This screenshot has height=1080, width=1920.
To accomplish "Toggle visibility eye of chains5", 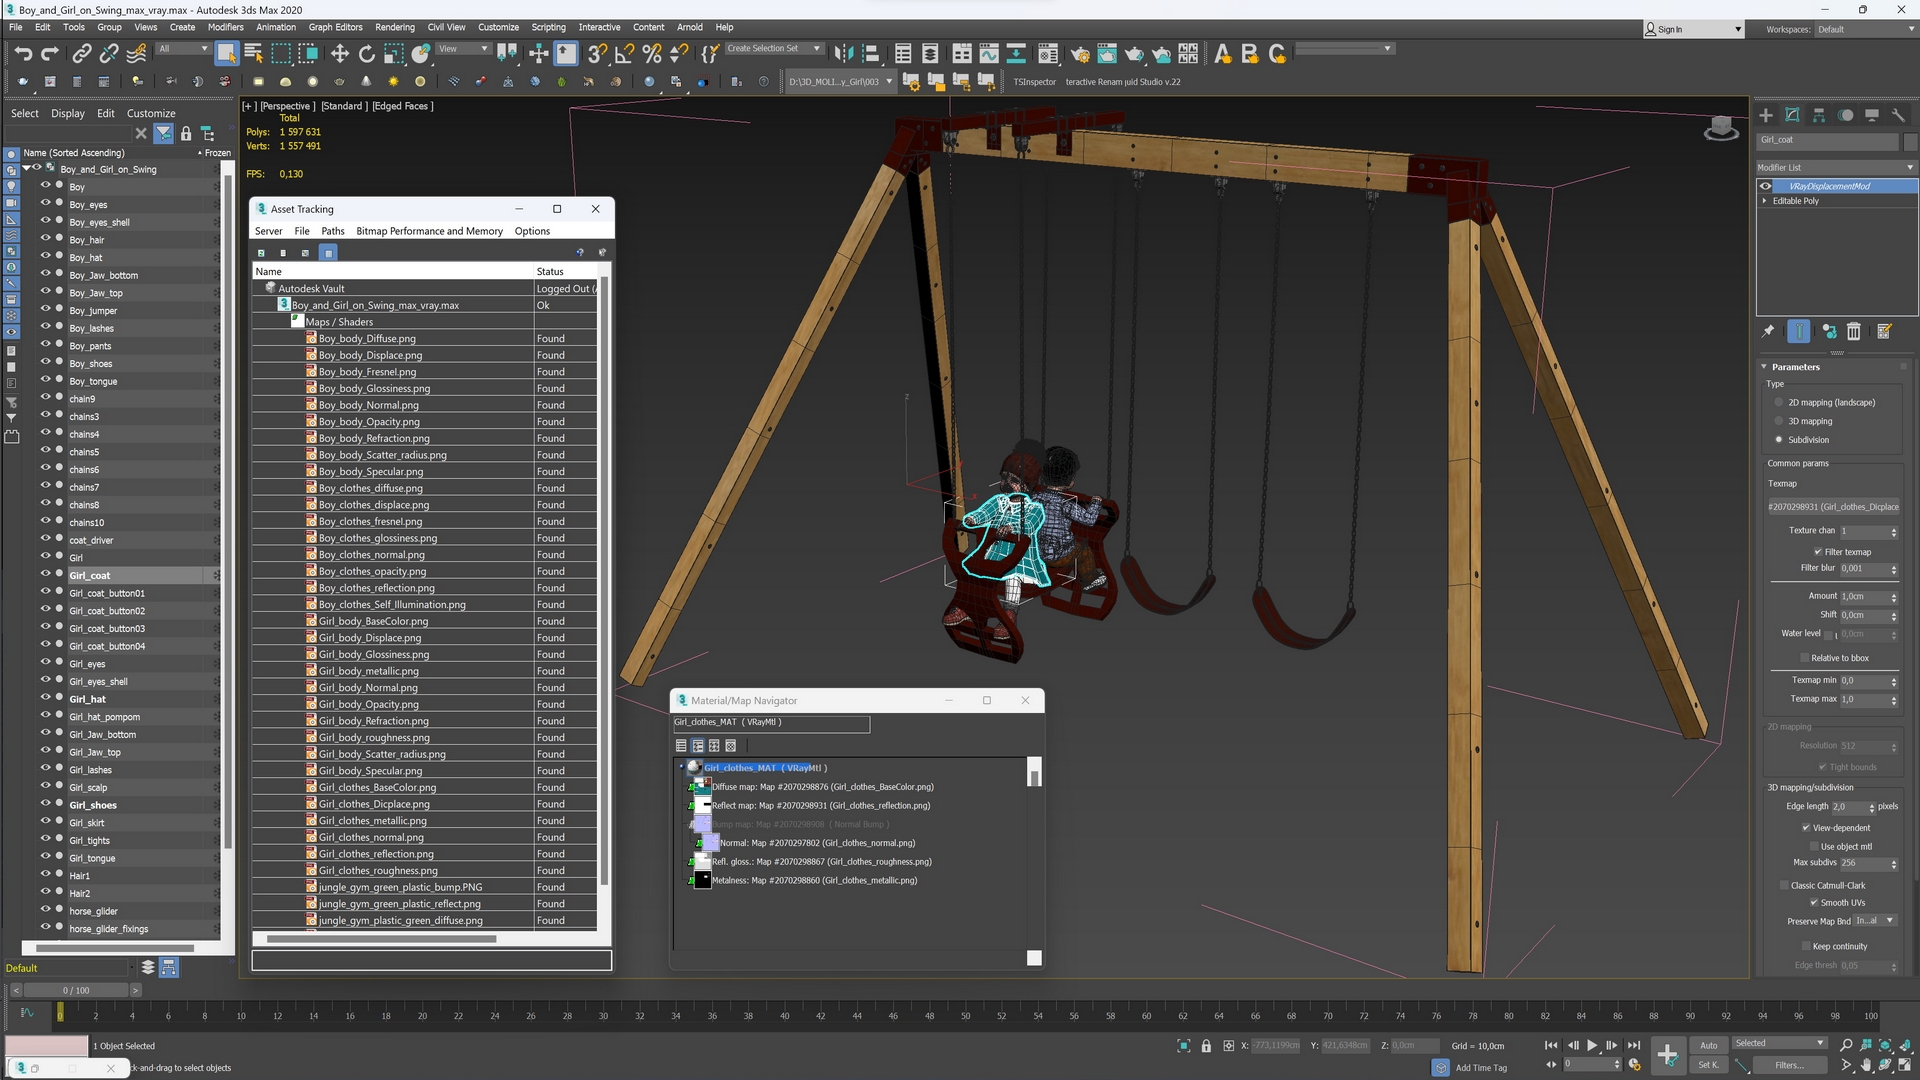I will tap(45, 451).
